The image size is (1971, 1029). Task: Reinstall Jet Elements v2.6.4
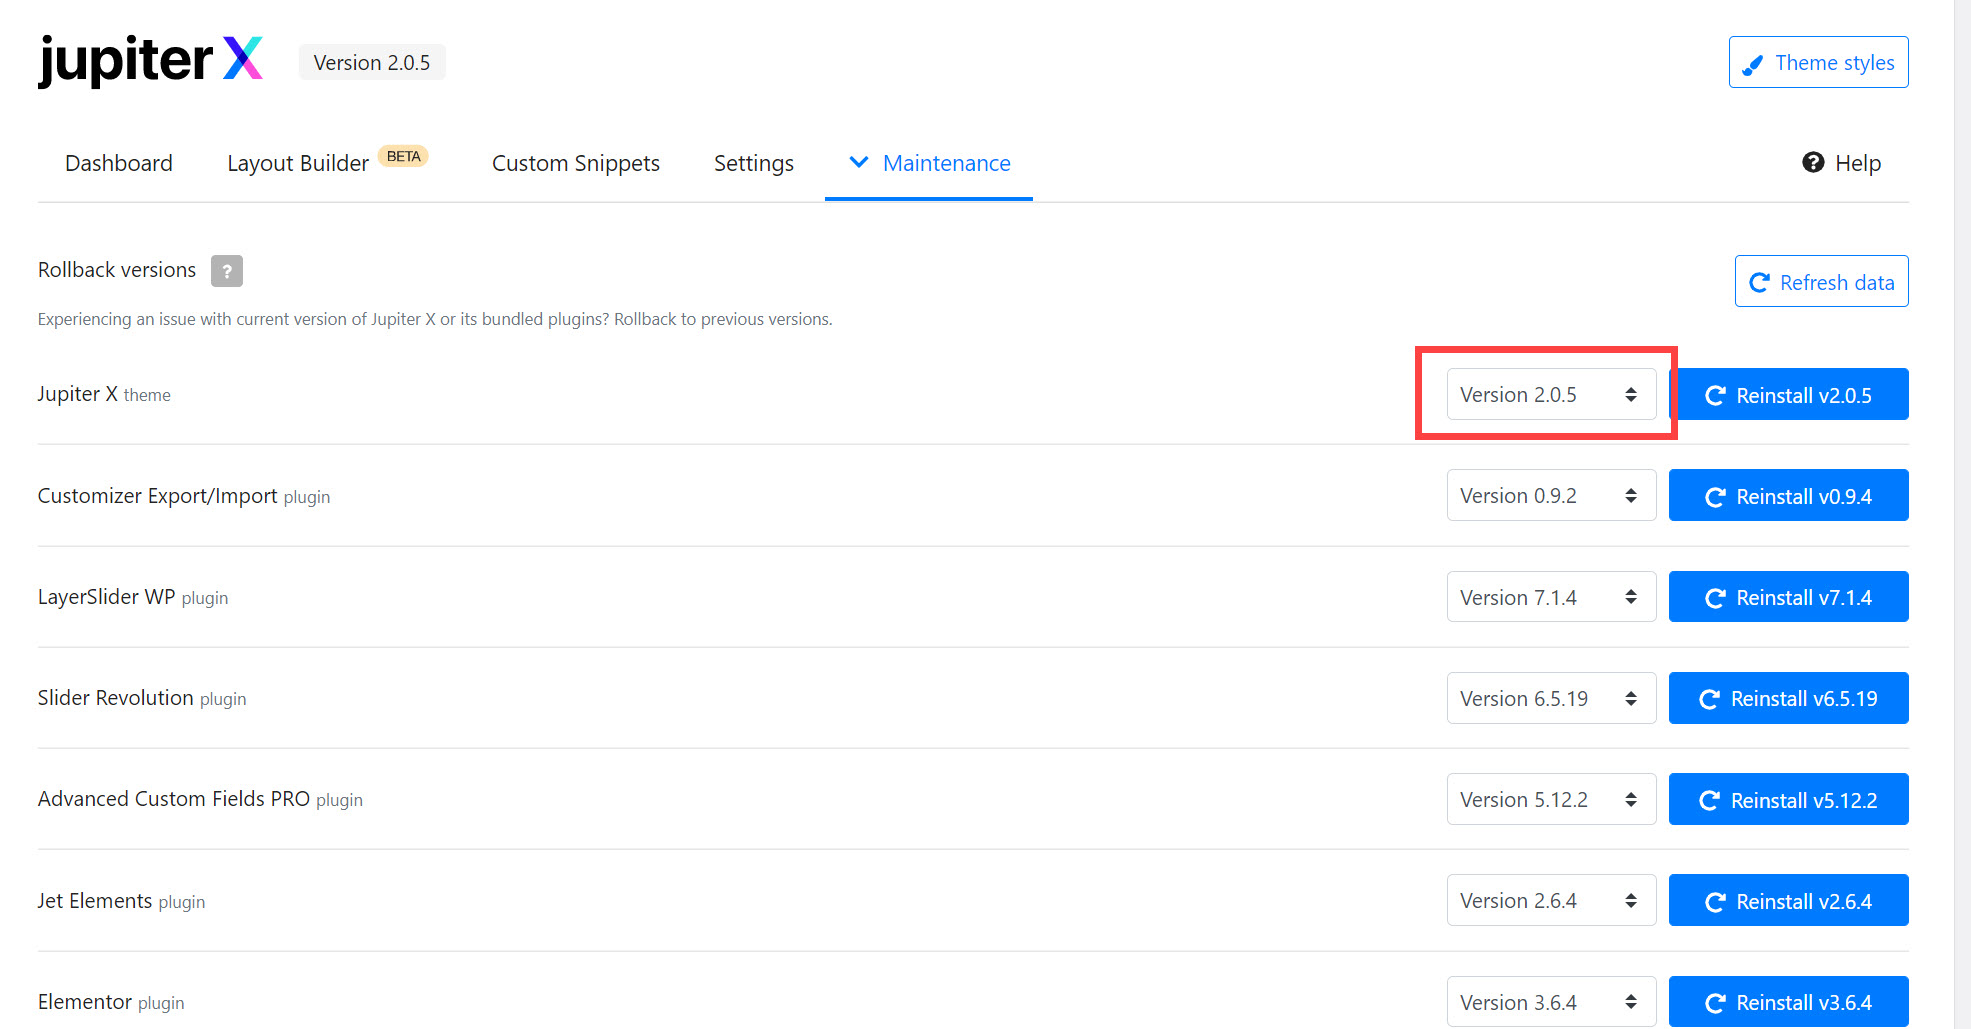click(x=1788, y=900)
